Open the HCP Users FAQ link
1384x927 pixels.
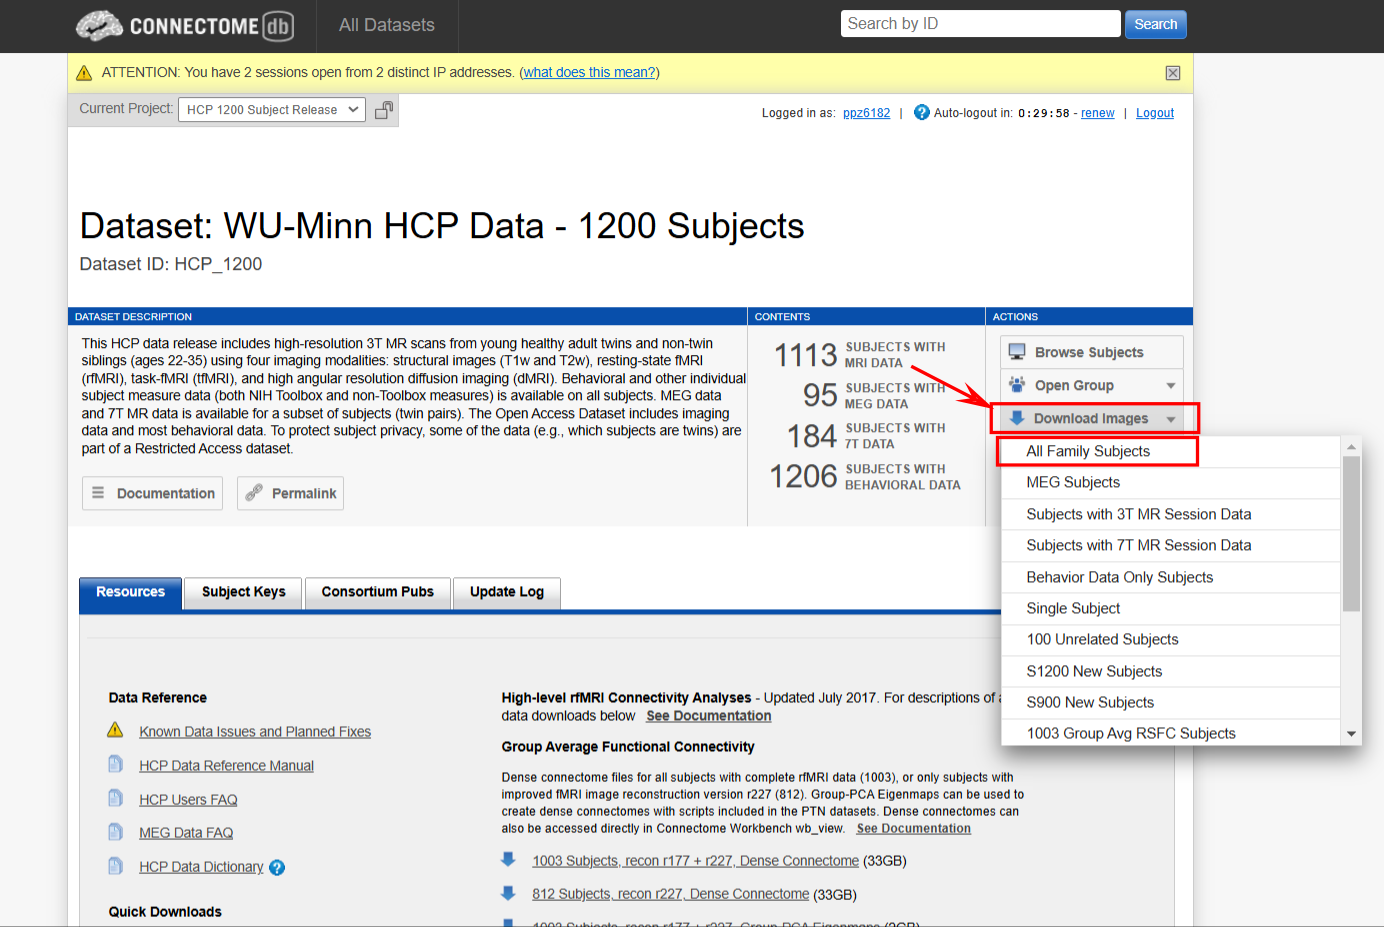point(188,800)
